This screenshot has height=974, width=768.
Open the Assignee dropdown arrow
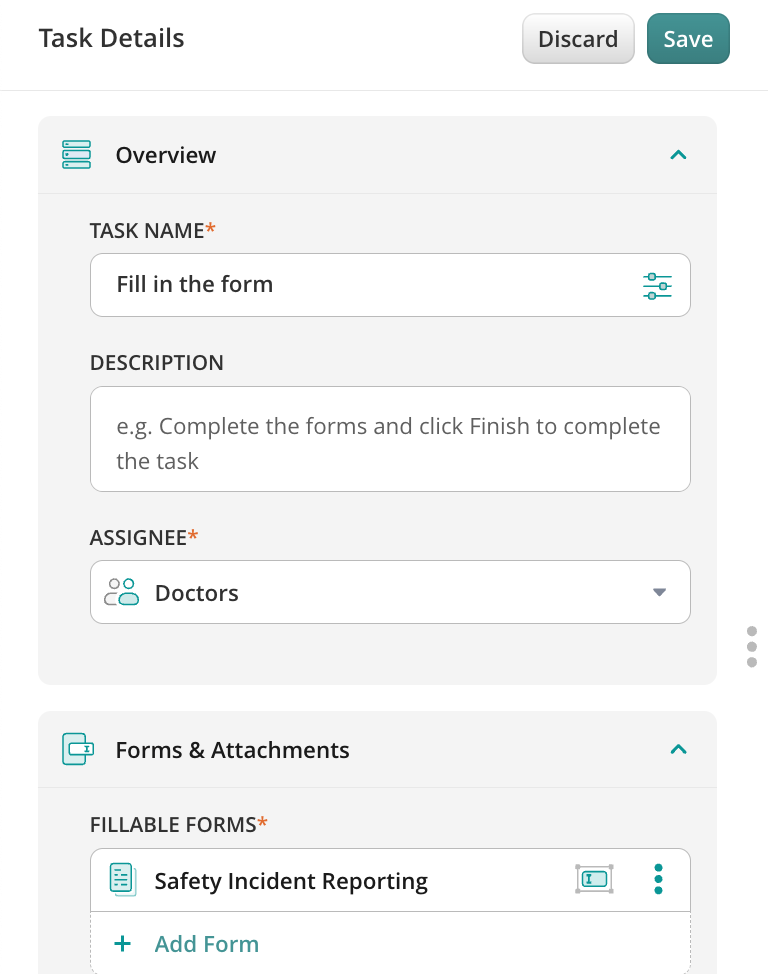pos(659,592)
